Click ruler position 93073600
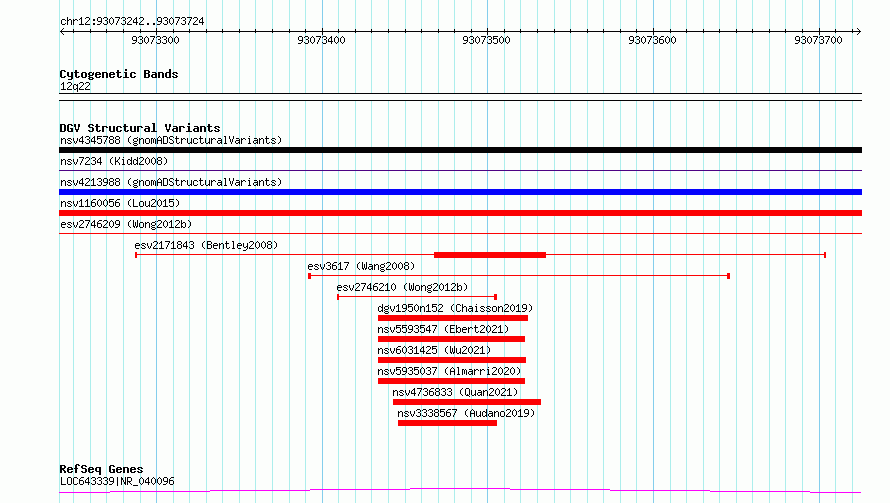 point(652,40)
